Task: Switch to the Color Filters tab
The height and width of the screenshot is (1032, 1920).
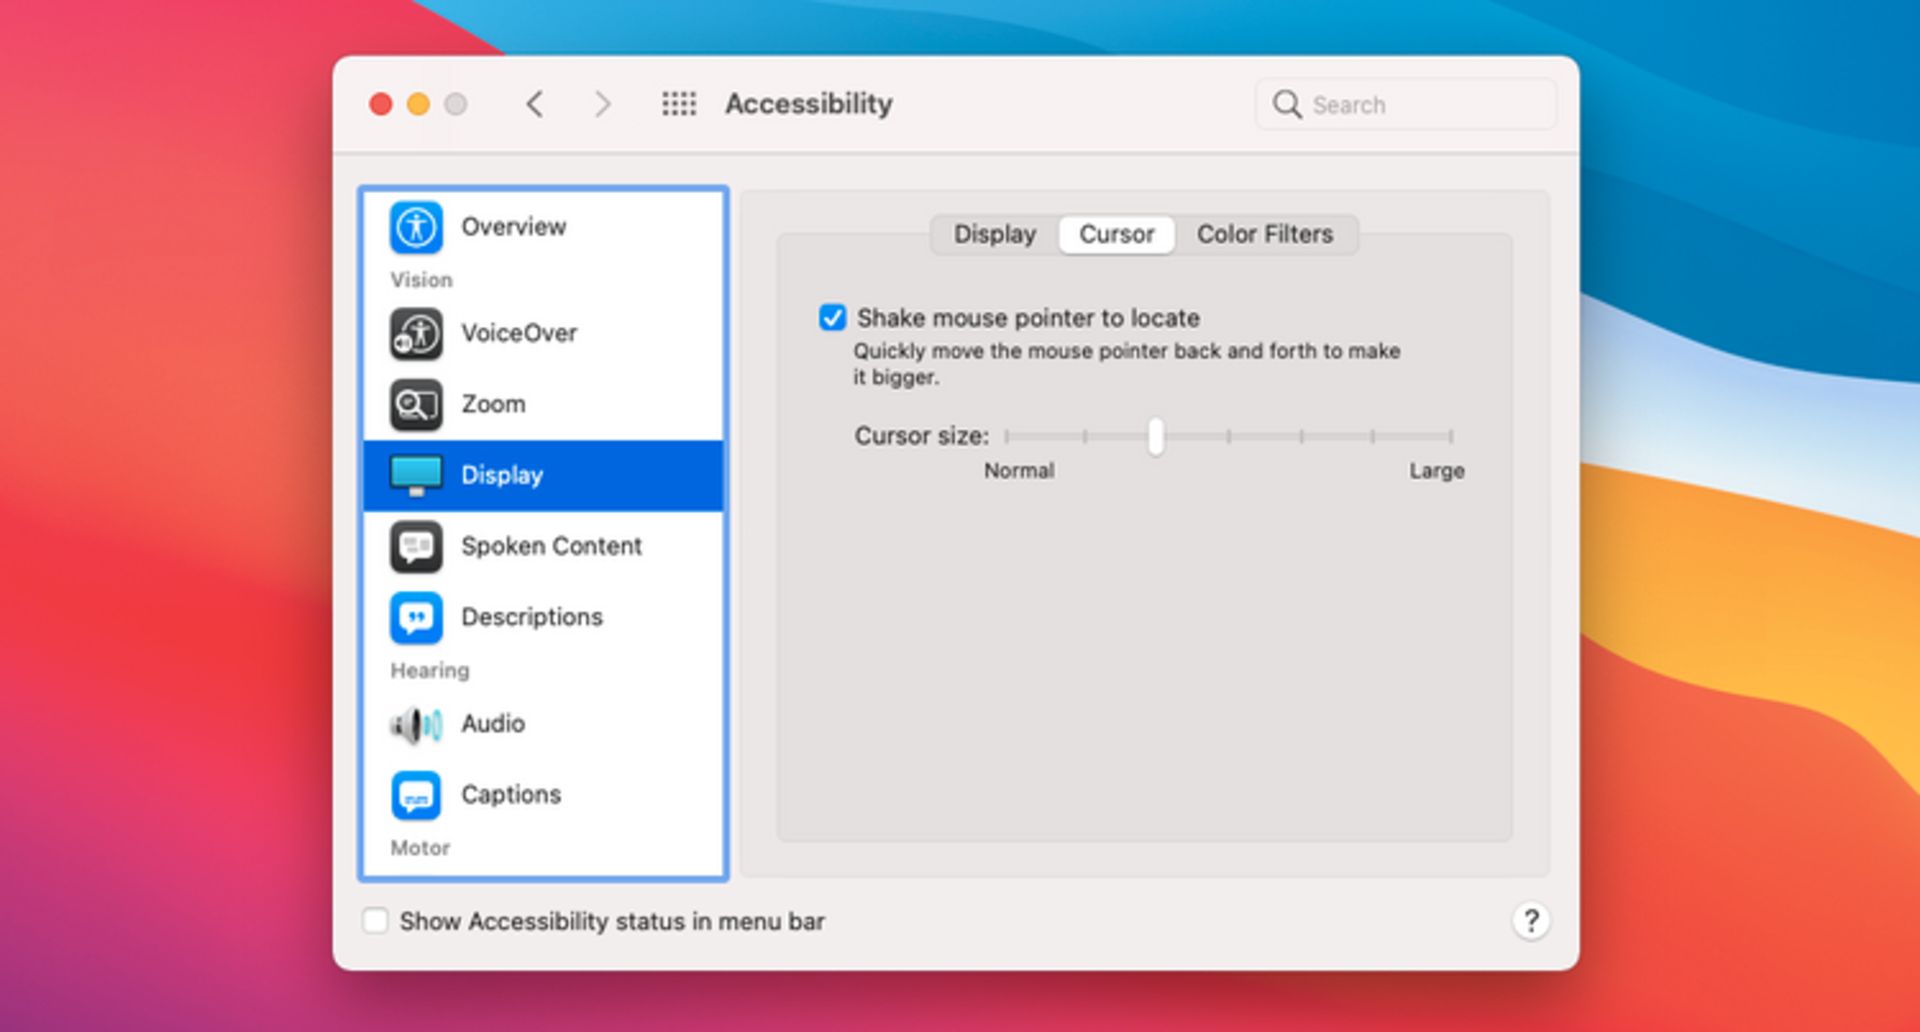Action: pyautogui.click(x=1264, y=235)
